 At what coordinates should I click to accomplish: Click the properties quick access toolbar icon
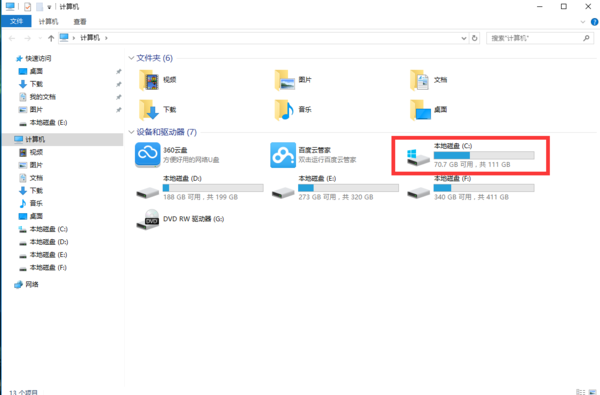tap(28, 7)
